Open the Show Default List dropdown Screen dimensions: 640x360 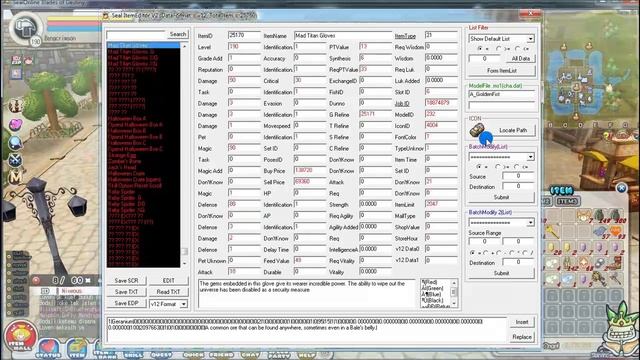pos(530,39)
